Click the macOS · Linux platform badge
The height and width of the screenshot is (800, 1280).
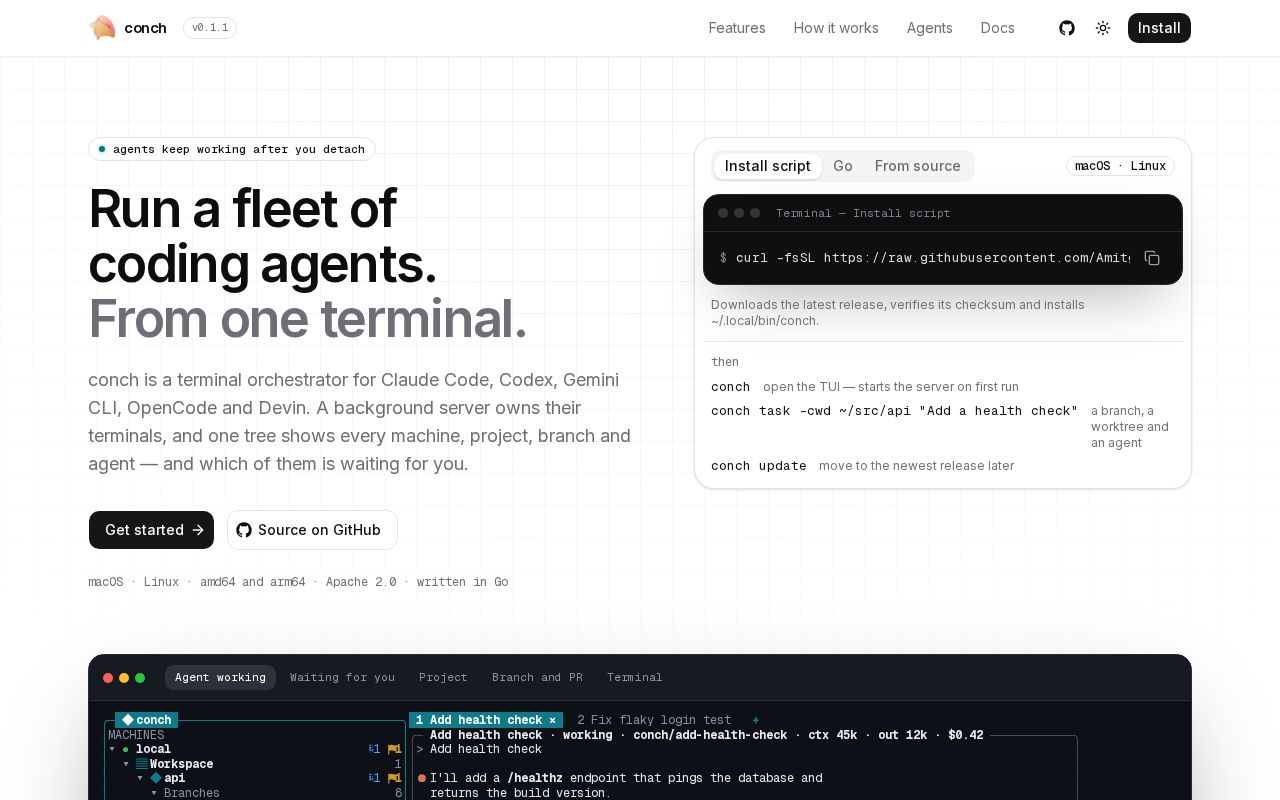(x=1121, y=166)
